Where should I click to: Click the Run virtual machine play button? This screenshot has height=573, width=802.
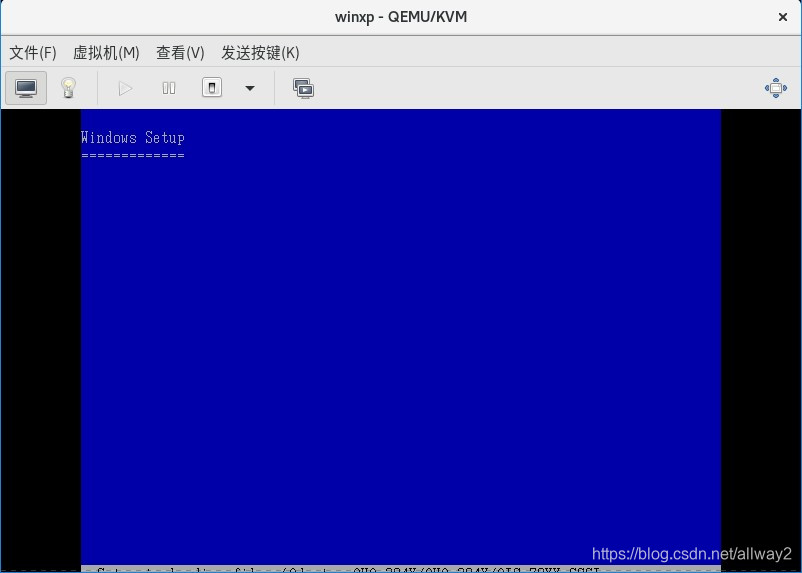point(125,88)
